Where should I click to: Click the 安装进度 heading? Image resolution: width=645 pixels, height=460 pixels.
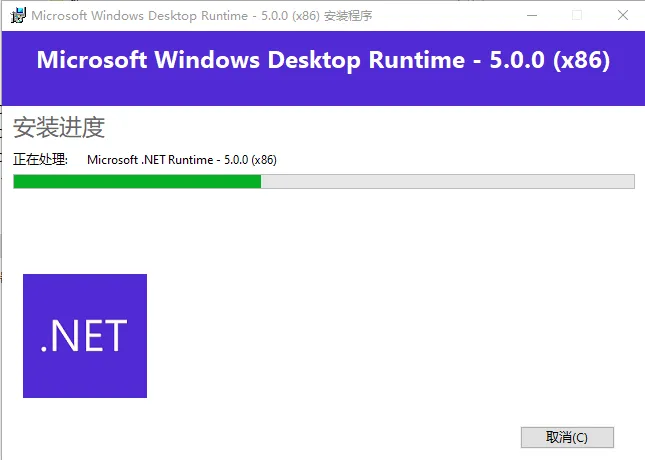(x=59, y=127)
